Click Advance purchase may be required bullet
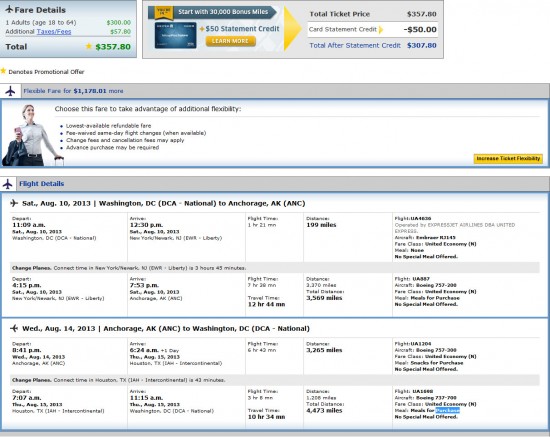The image size is (550, 437). (x=112, y=147)
